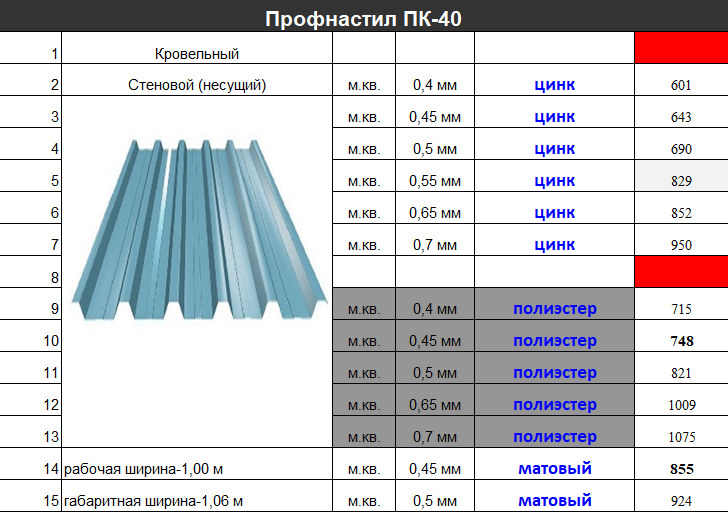Click 'матовый' in row 14
728x512 pixels.
[555, 468]
